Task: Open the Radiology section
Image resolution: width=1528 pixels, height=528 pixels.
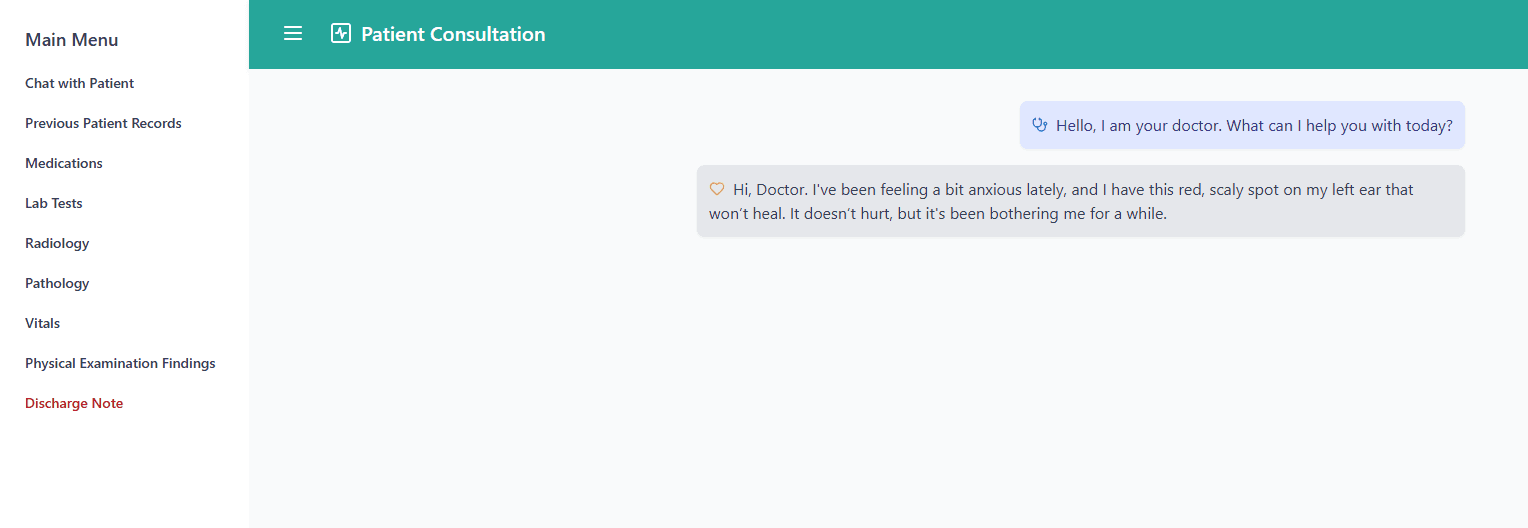Action: (57, 243)
